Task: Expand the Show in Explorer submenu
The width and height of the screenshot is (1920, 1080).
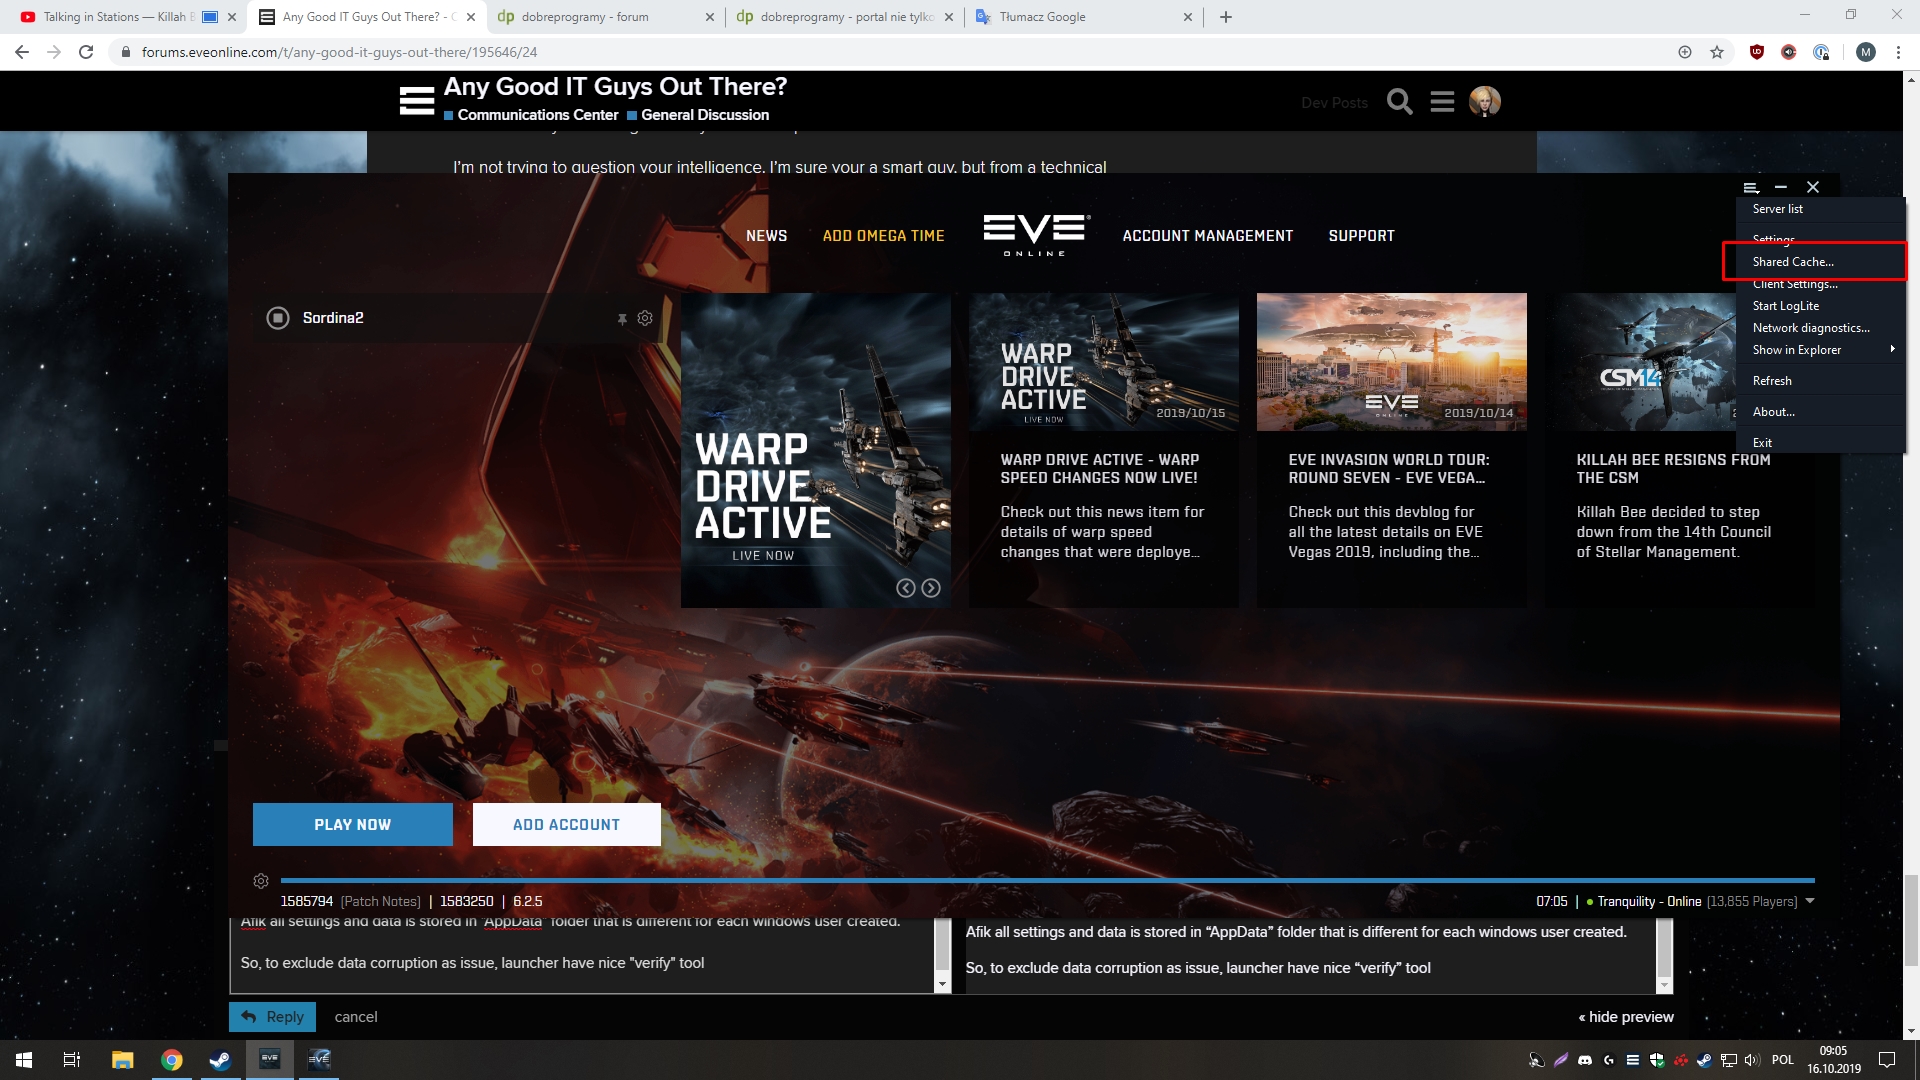Action: coord(1820,350)
